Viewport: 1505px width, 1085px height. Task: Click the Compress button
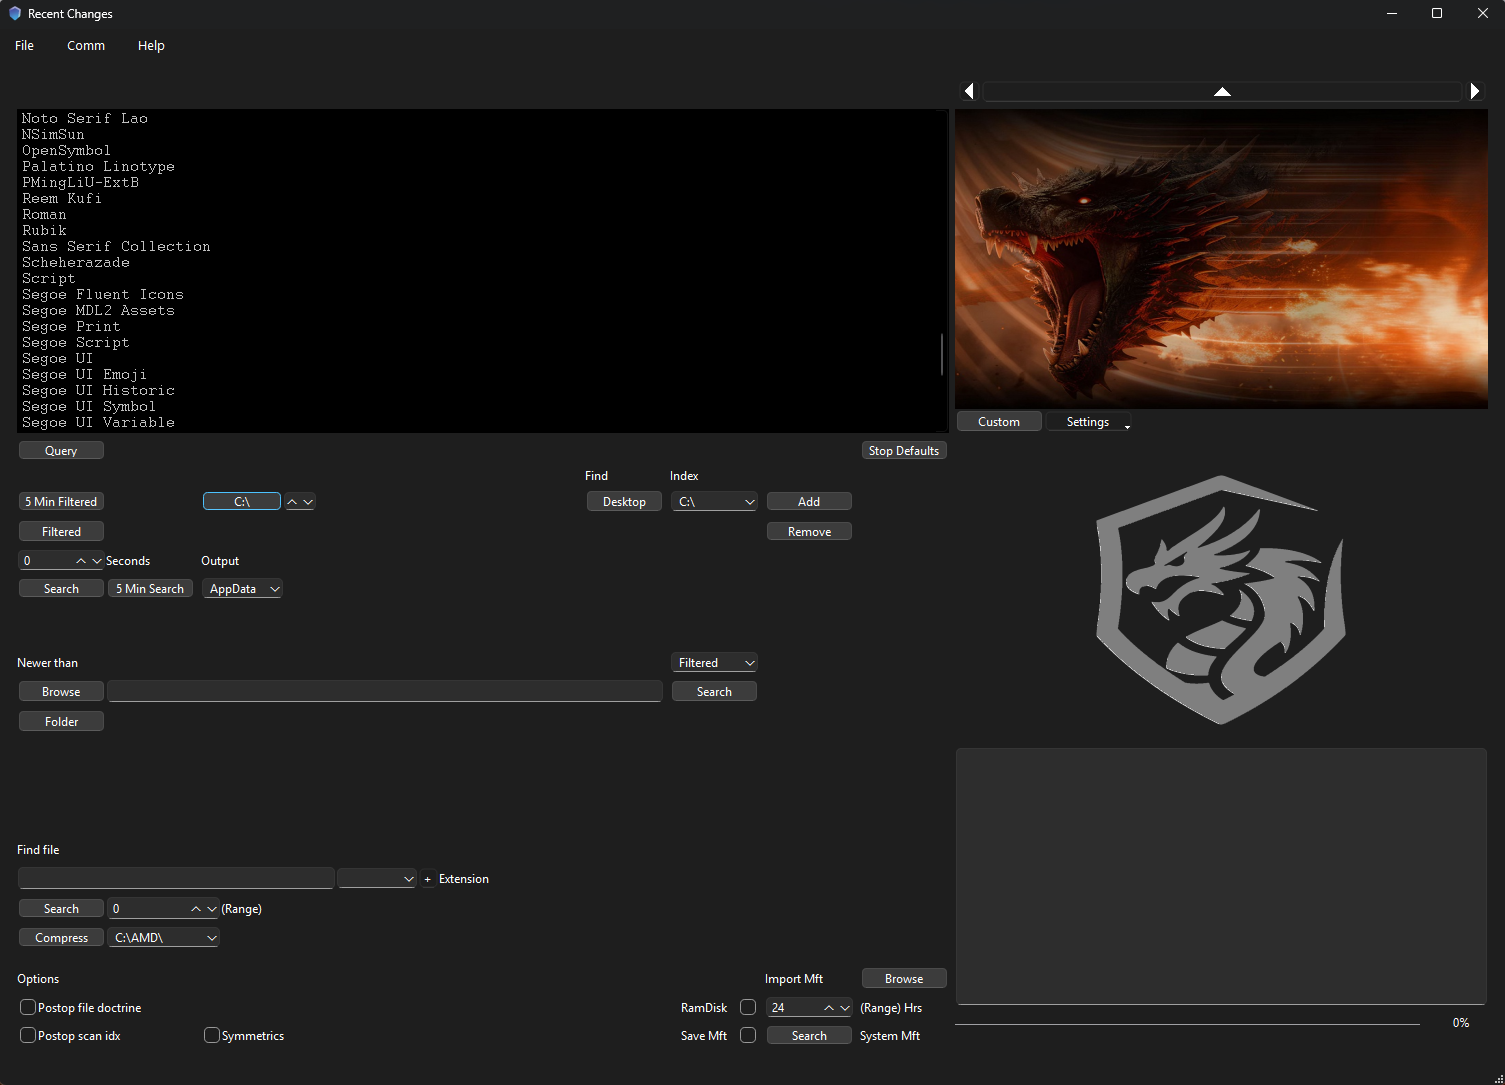click(61, 938)
